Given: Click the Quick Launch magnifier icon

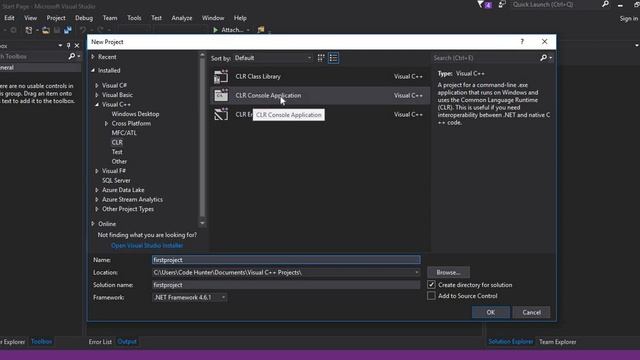Looking at the screenshot, I should tap(605, 4).
